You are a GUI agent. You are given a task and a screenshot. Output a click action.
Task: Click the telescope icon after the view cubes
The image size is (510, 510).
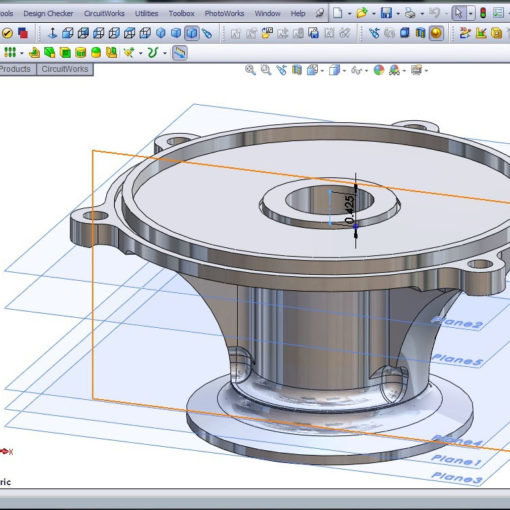(207, 33)
